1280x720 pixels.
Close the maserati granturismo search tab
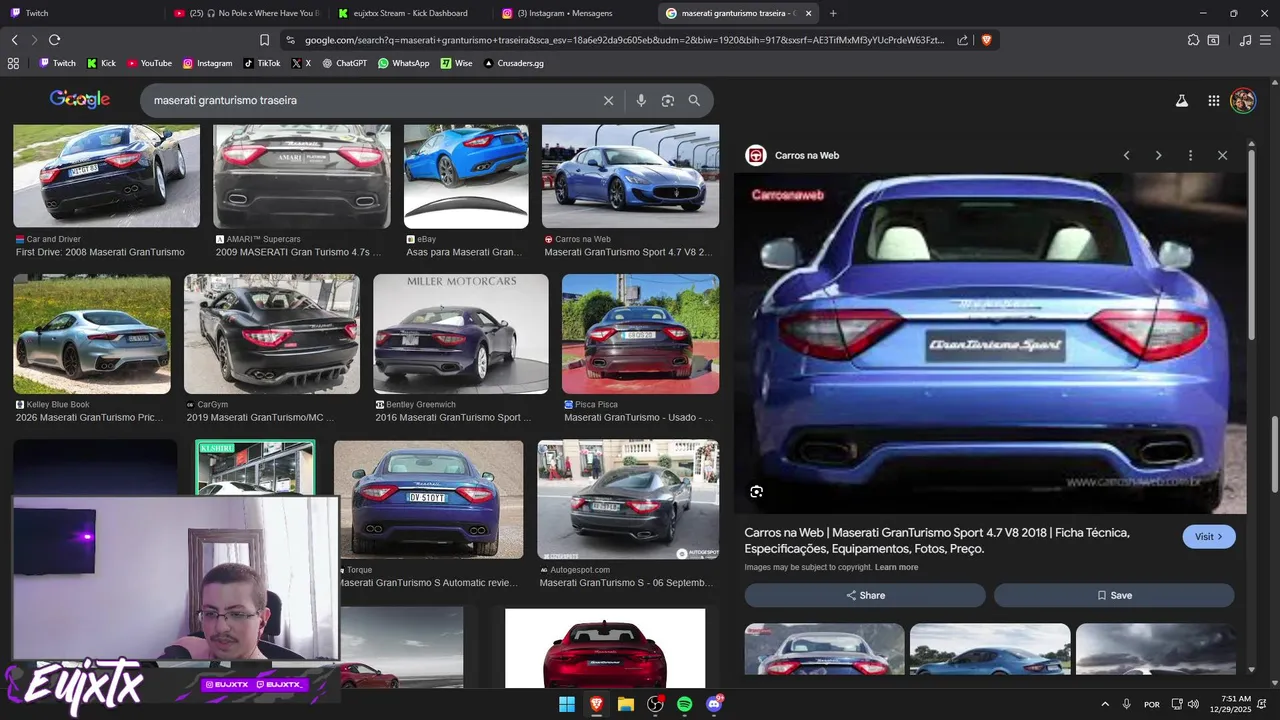[x=808, y=13]
